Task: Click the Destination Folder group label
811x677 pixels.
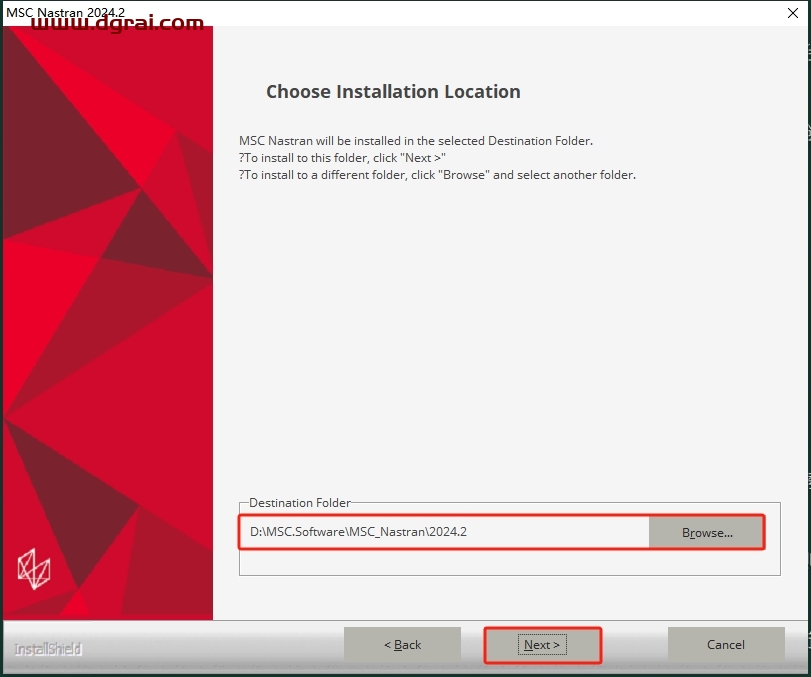Action: [299, 503]
